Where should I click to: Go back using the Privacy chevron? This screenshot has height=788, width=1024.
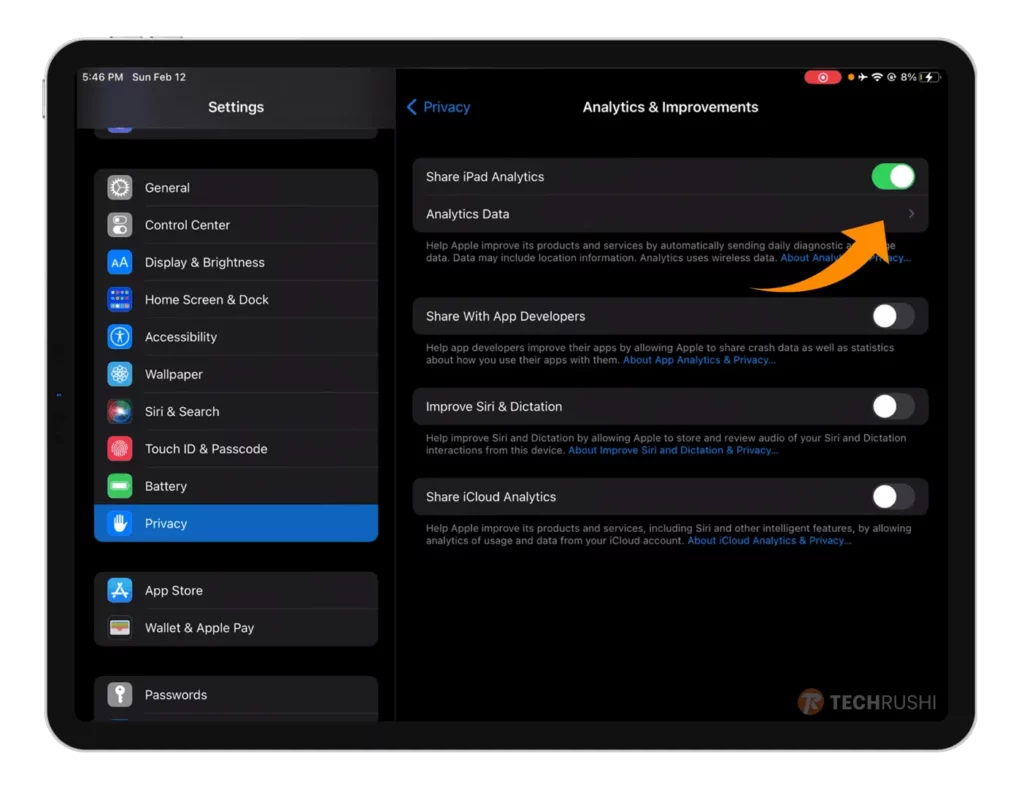pos(411,107)
